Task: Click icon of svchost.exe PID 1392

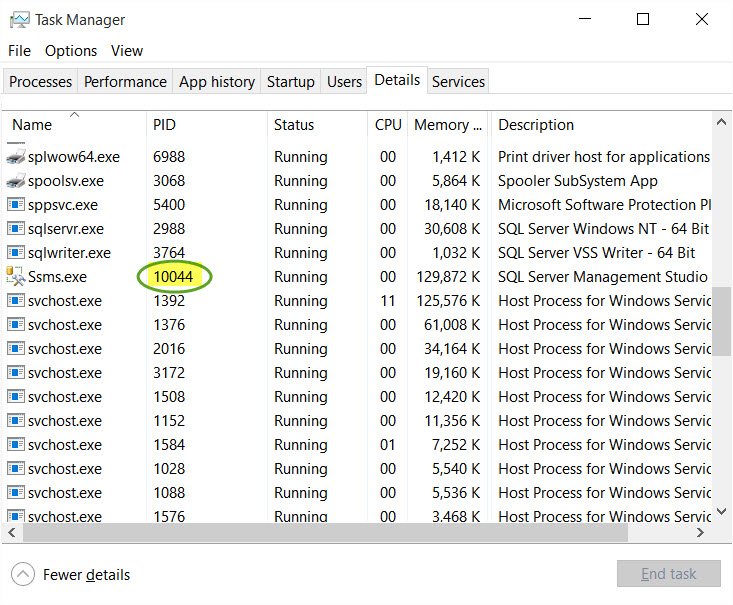Action: pos(15,300)
